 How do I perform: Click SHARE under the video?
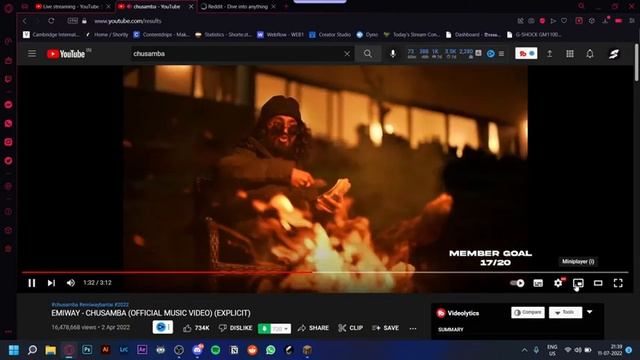pyautogui.click(x=313, y=328)
